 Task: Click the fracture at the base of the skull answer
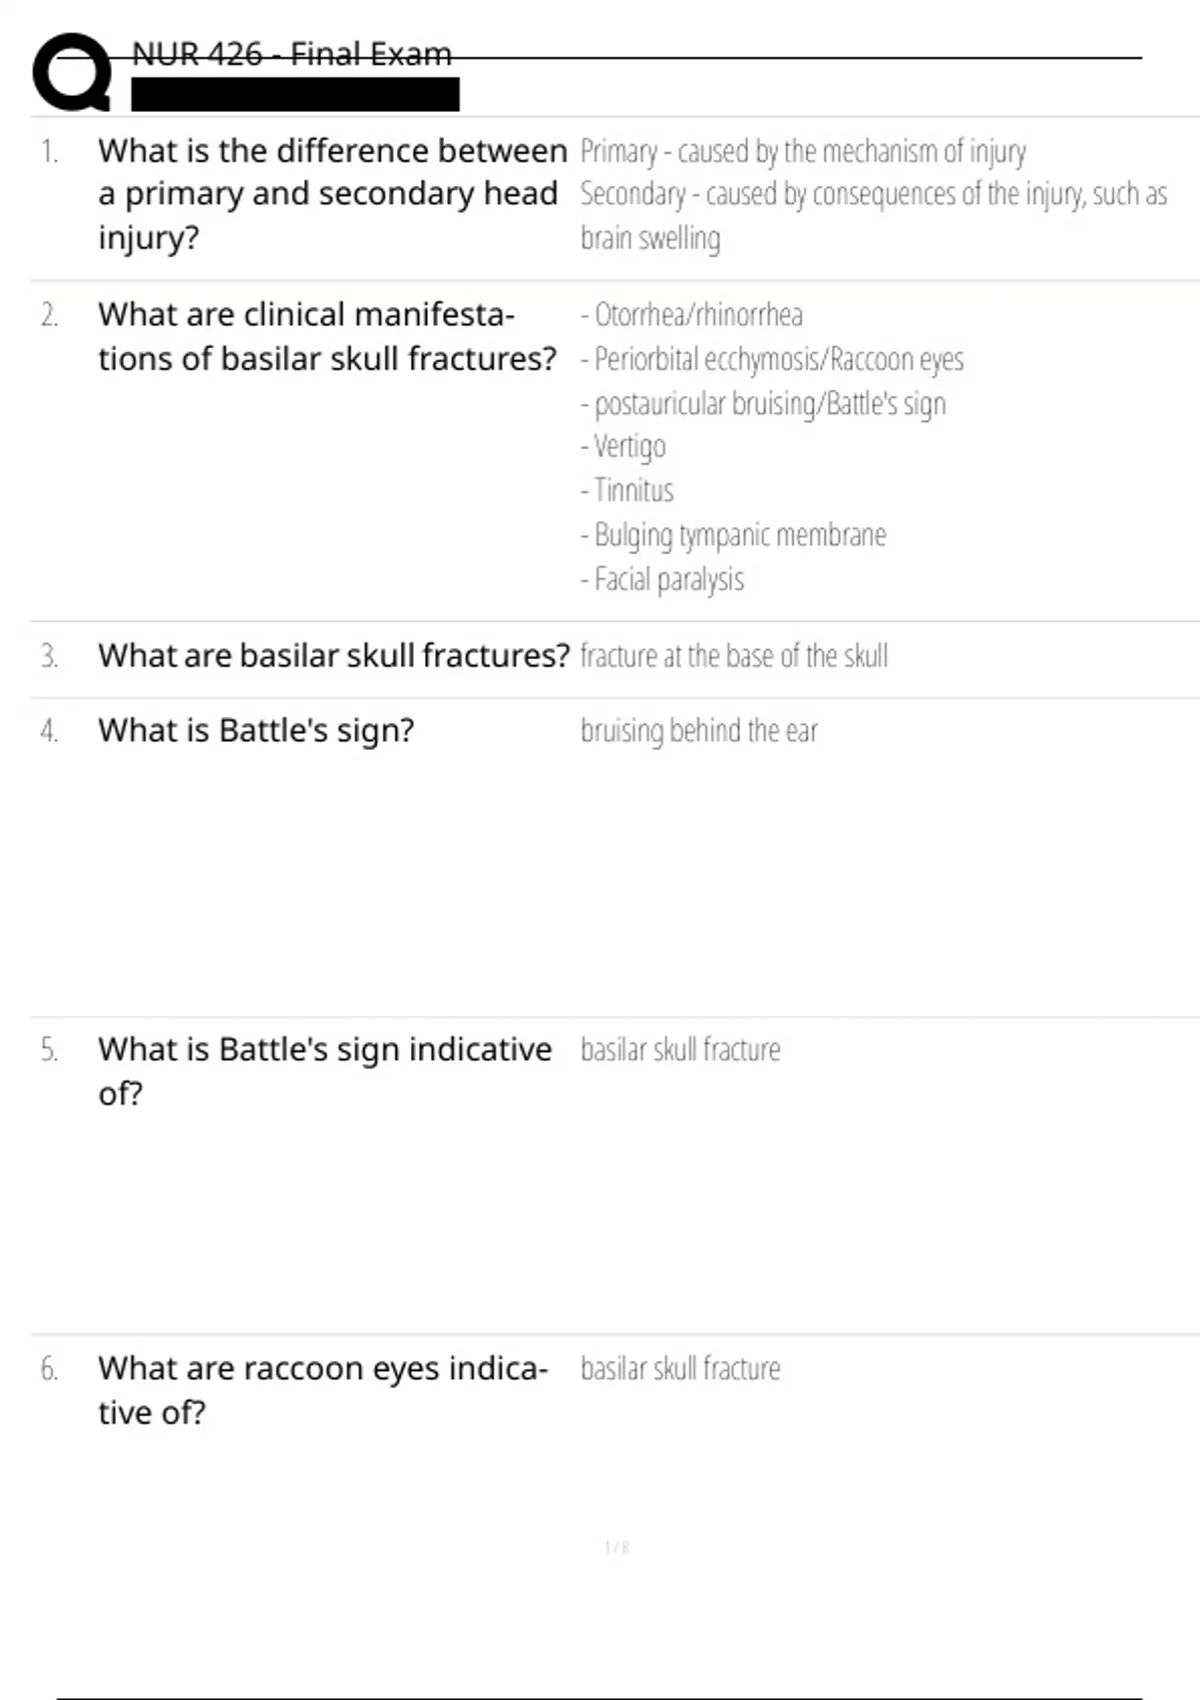[x=734, y=656]
